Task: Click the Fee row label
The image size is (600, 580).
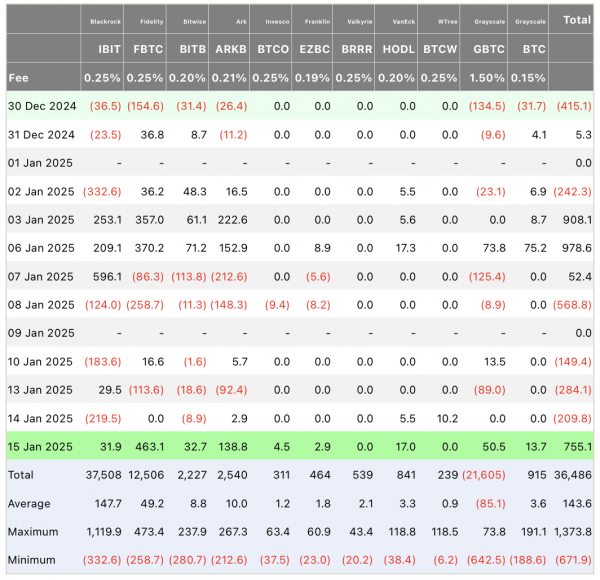Action: click(18, 78)
